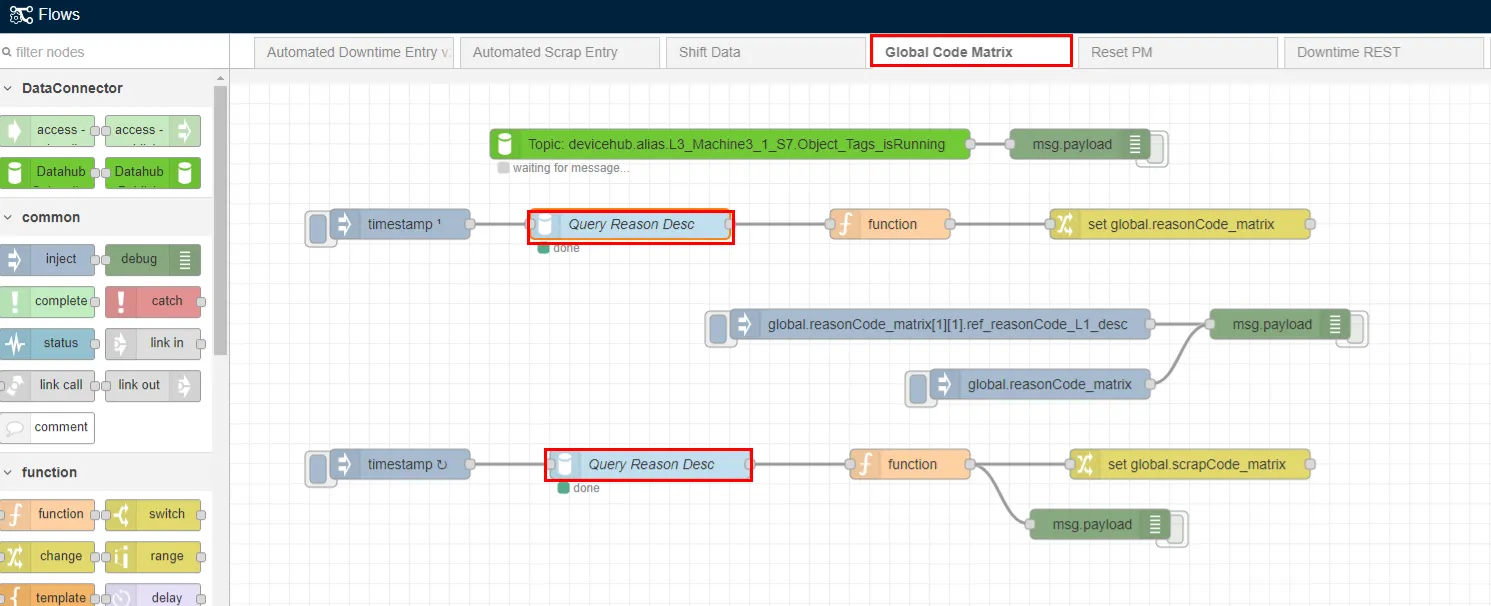Select the bottom msg.payload debug node
The height and width of the screenshot is (606, 1491).
[x=1100, y=524]
